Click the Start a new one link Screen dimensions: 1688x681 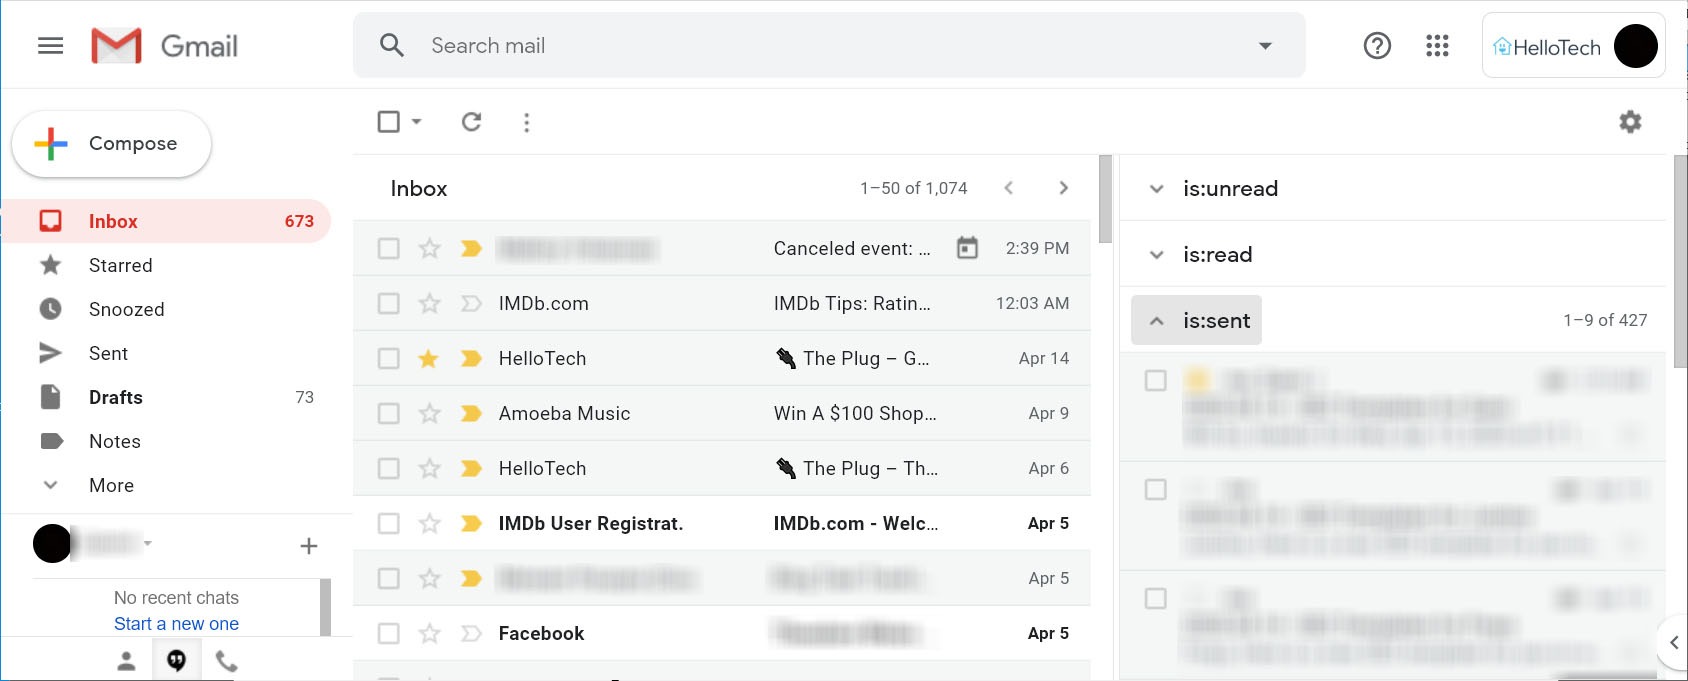[176, 624]
